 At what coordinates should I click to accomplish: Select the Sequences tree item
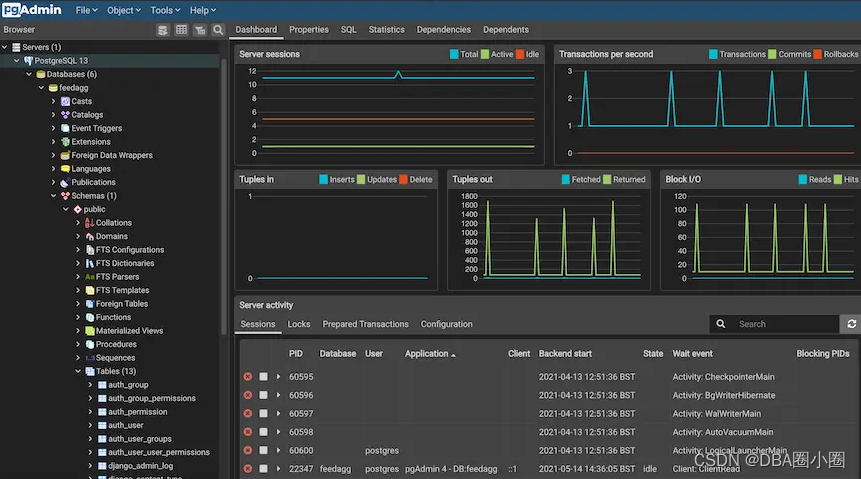coord(115,358)
